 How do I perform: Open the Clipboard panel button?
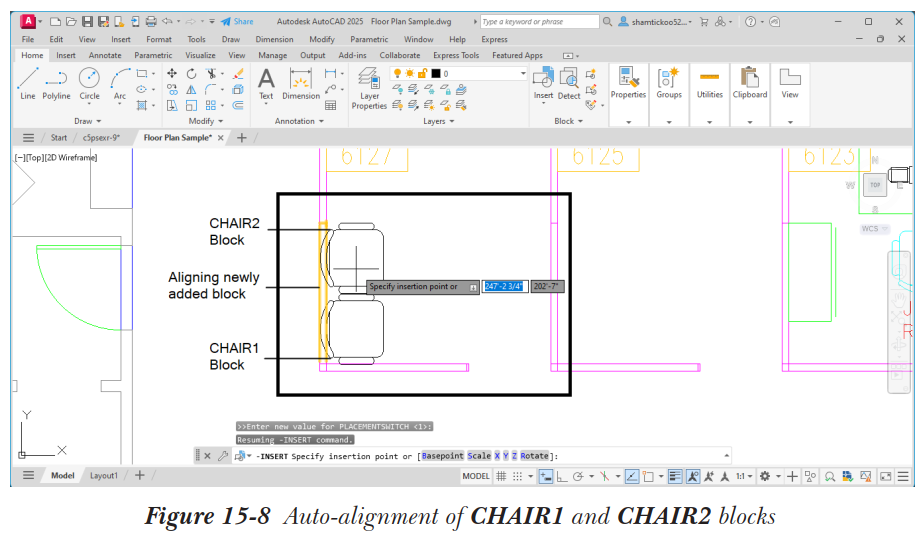[750, 84]
